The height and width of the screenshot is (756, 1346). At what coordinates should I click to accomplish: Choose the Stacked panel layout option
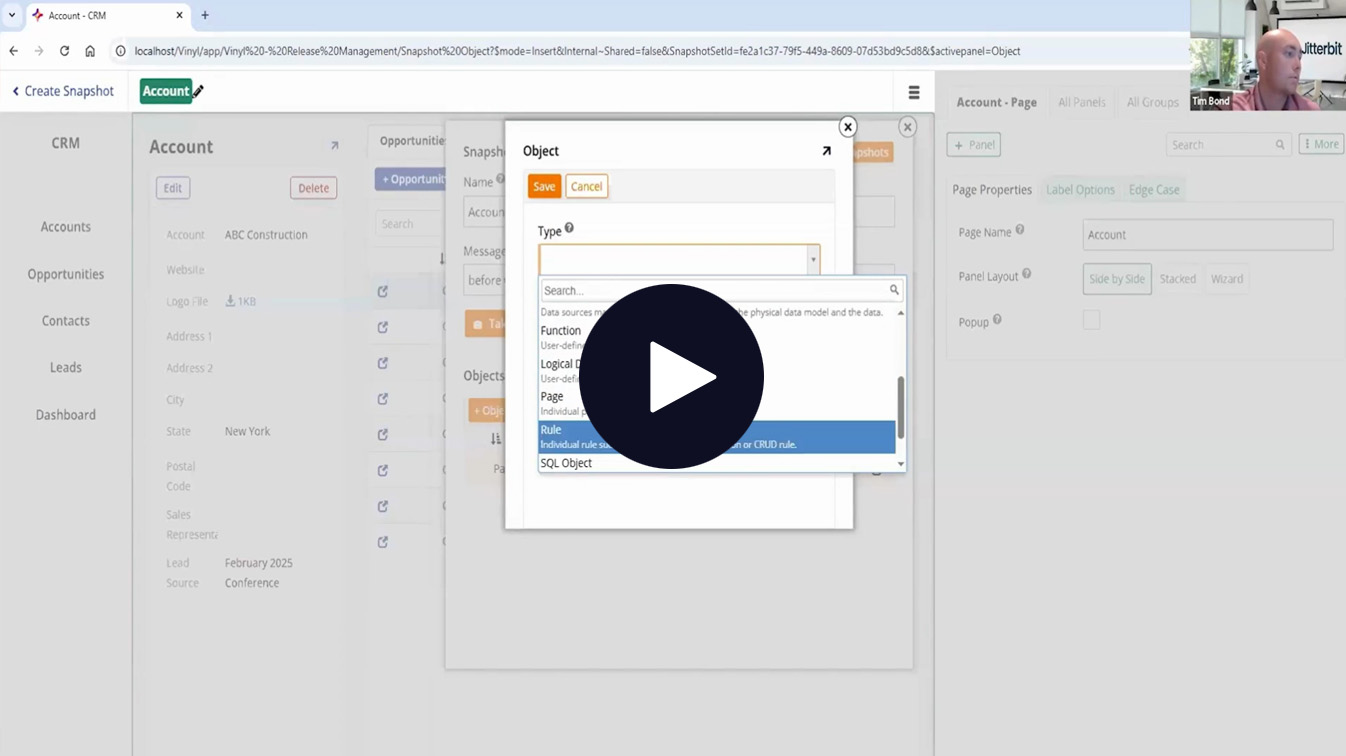[x=1177, y=279]
